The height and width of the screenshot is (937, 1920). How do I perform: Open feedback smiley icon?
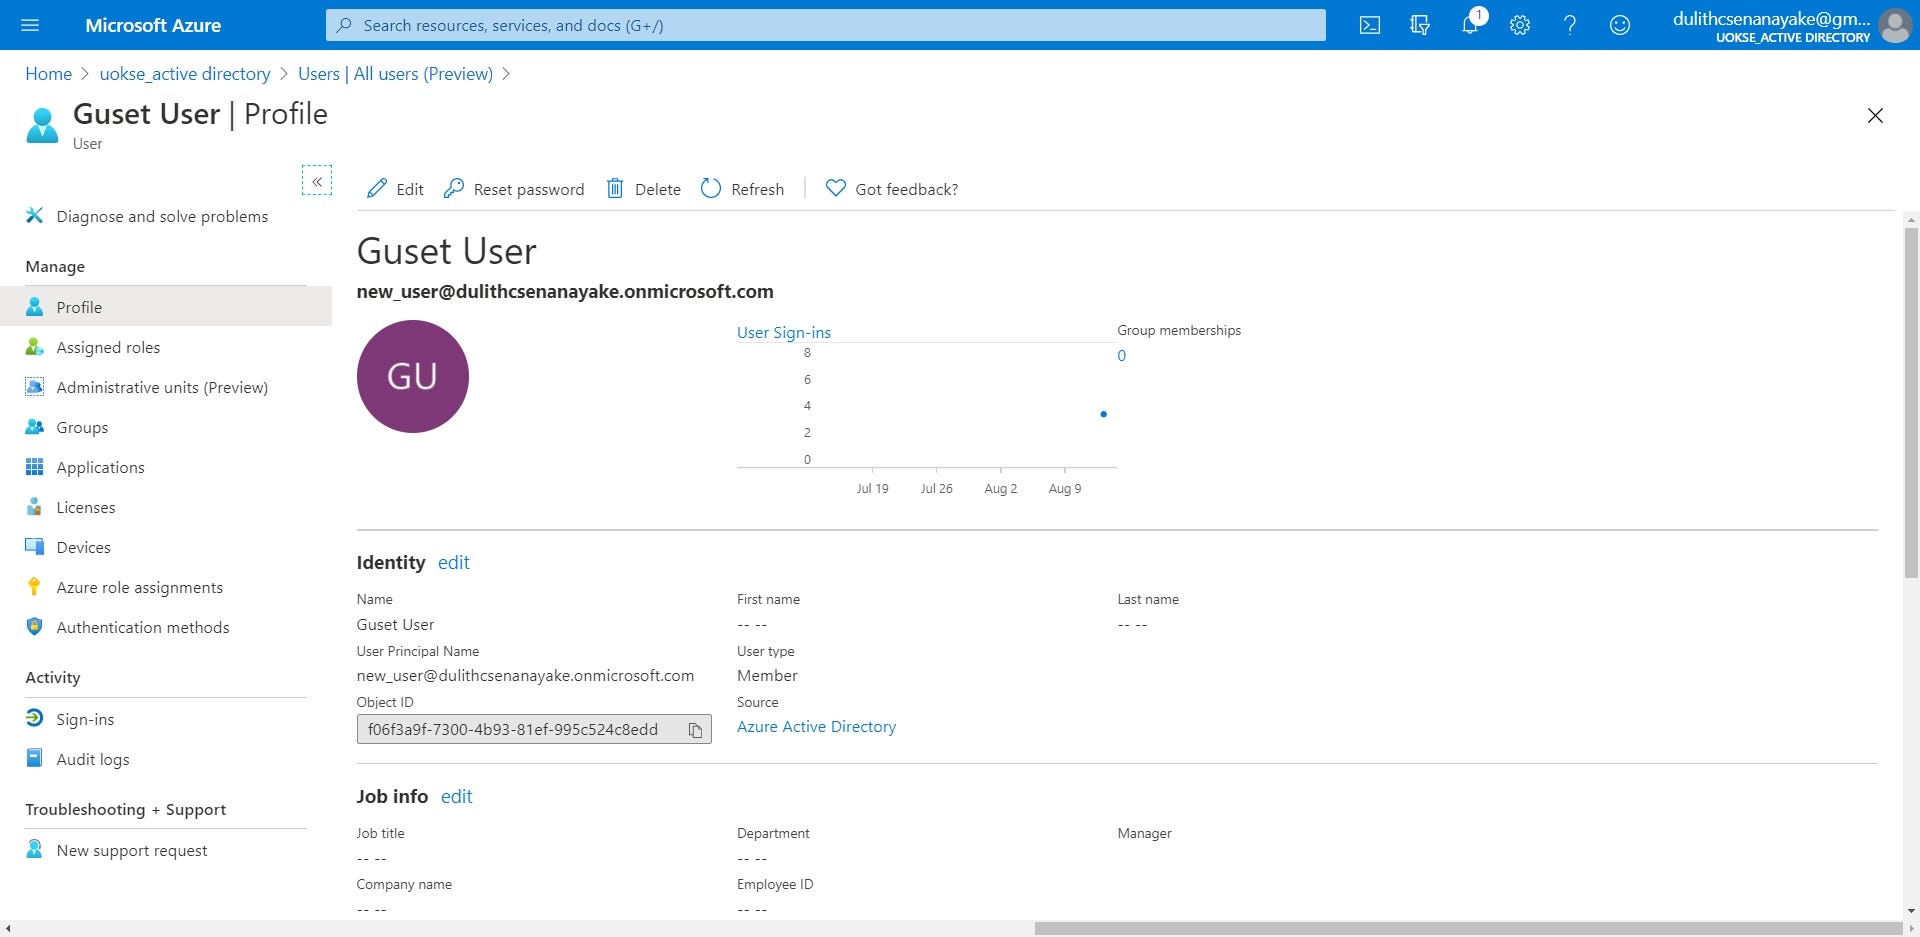[1620, 25]
